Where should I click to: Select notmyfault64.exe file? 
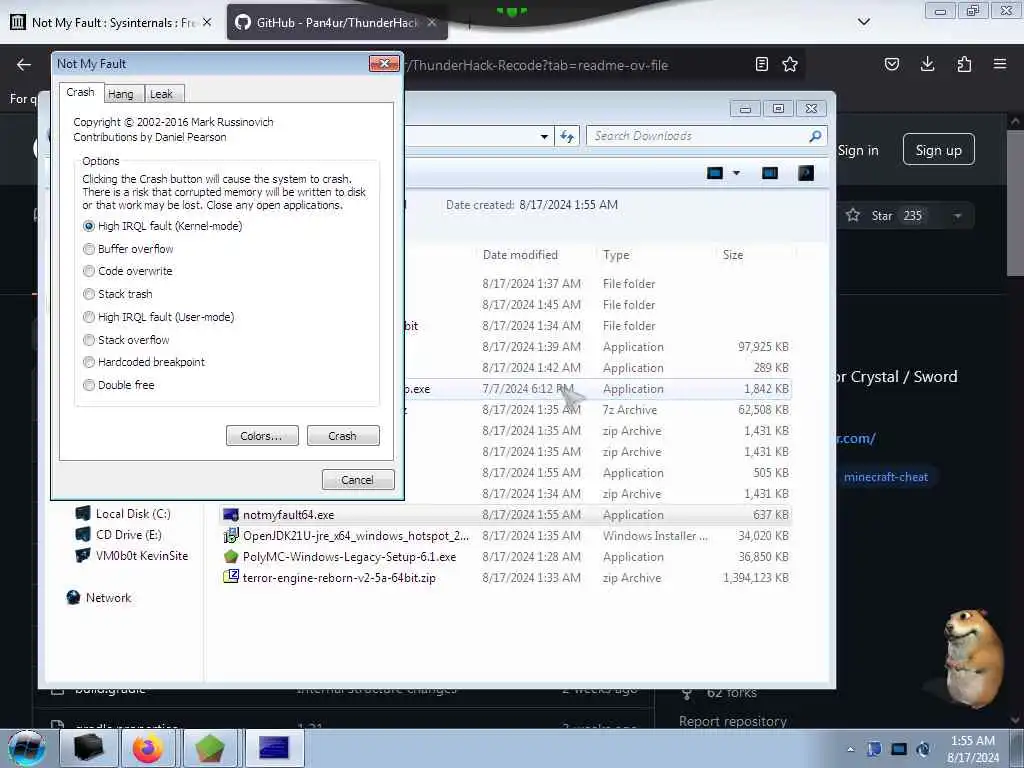(x=506, y=515)
